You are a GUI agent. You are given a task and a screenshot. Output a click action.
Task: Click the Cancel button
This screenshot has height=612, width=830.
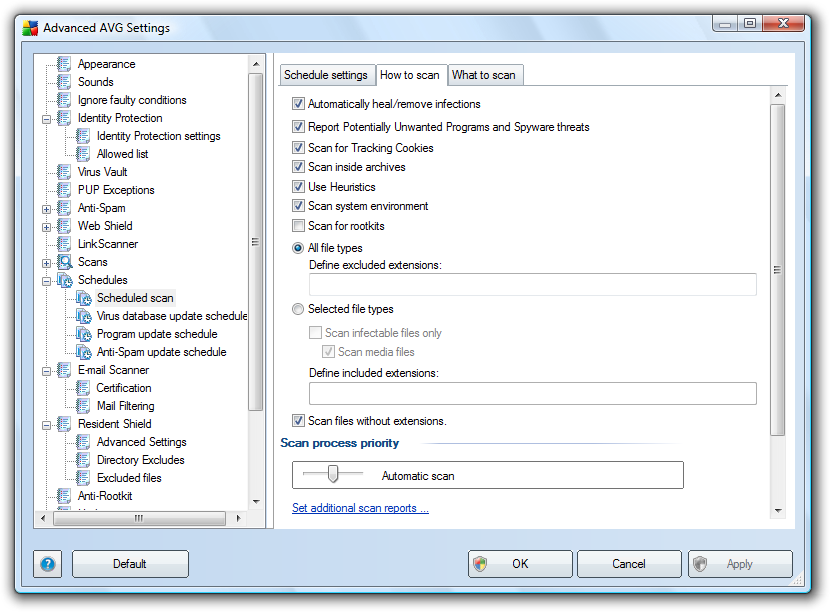(629, 564)
